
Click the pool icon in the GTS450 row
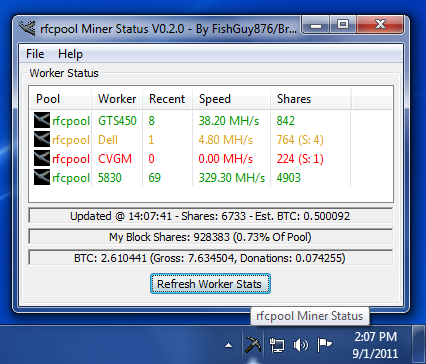[42, 120]
